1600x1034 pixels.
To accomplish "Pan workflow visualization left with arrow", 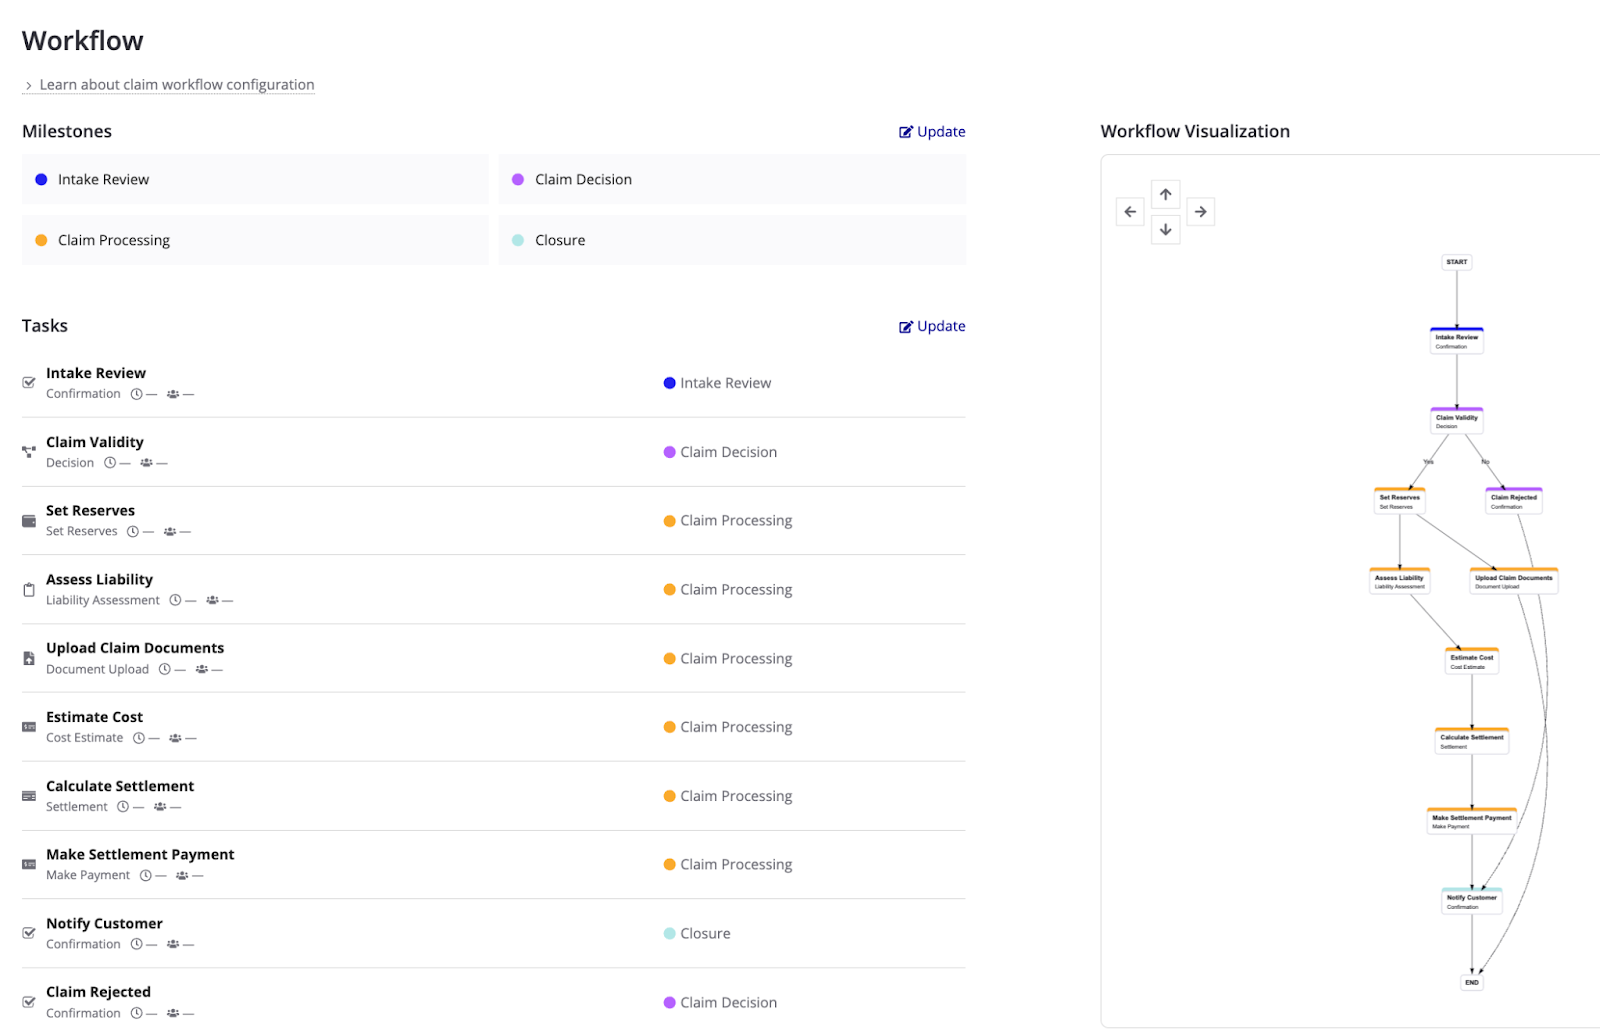I will (x=1130, y=212).
